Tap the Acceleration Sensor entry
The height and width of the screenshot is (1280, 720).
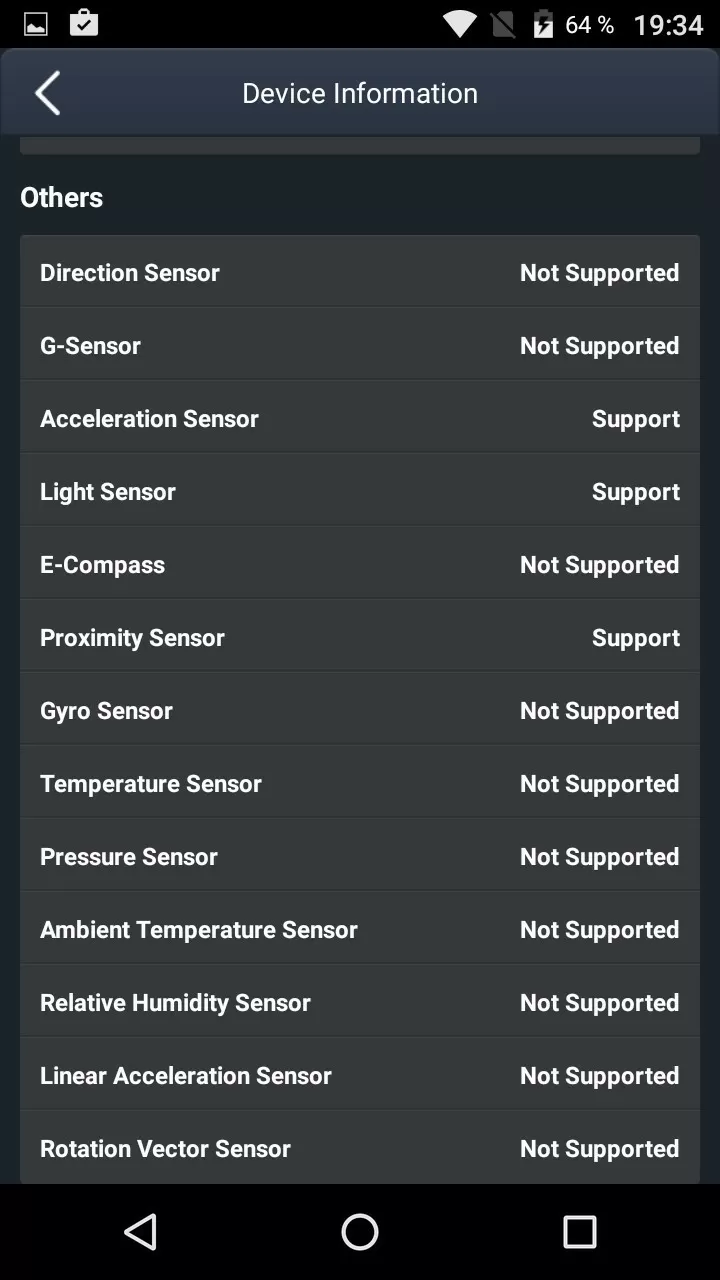coord(360,419)
